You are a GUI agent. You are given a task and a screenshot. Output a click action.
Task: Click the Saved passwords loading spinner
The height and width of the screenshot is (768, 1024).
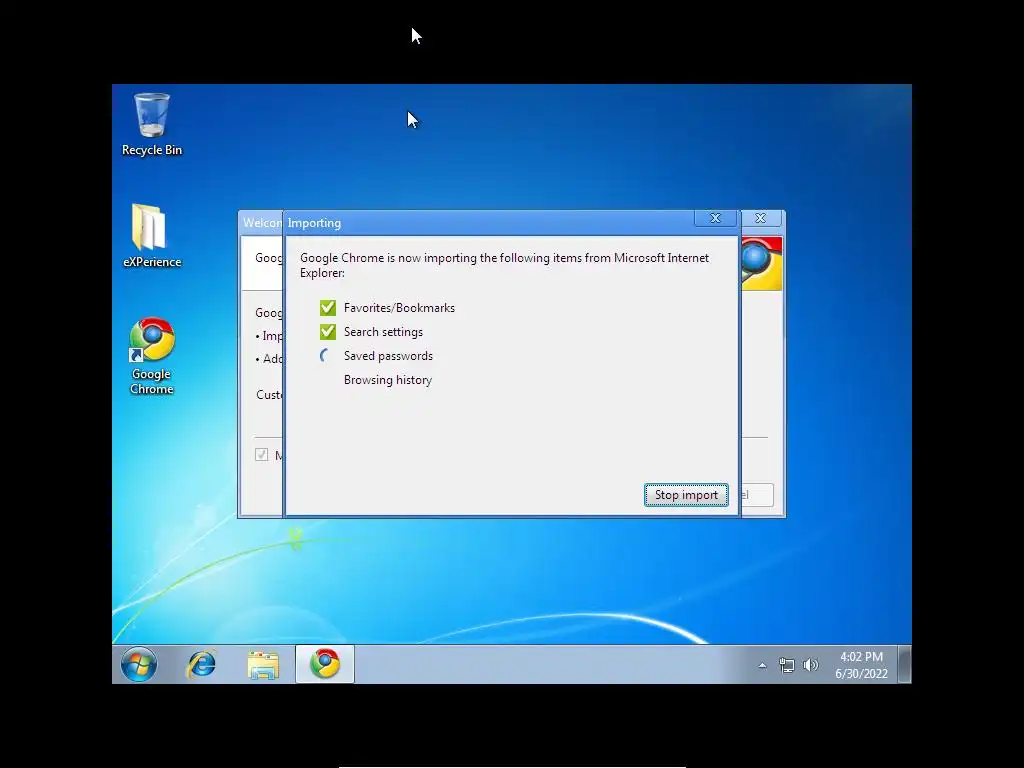(x=326, y=356)
